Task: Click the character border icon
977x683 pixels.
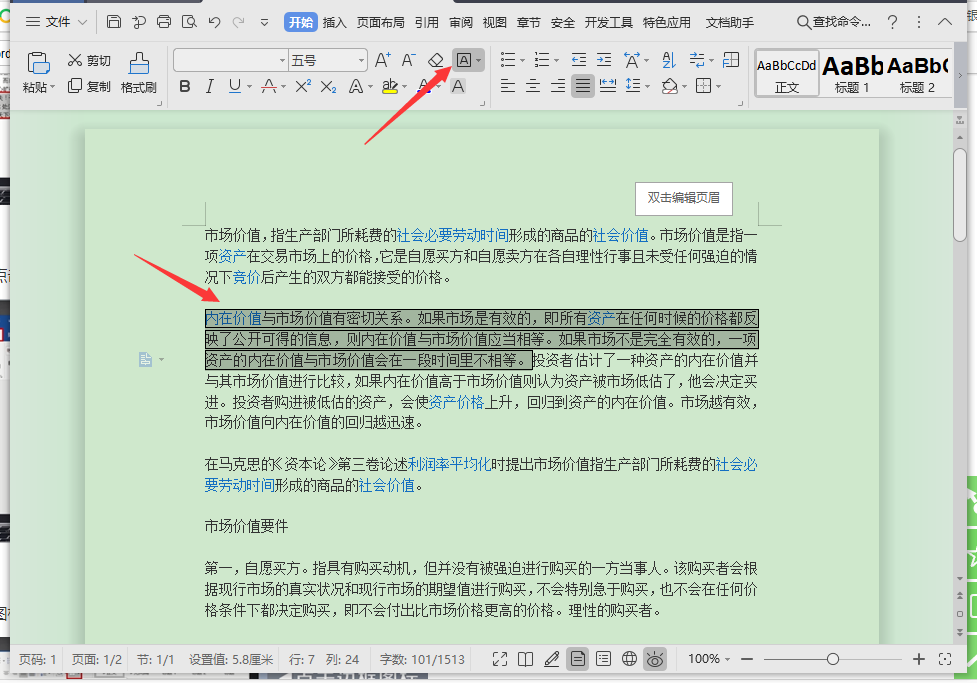Action: (x=463, y=61)
